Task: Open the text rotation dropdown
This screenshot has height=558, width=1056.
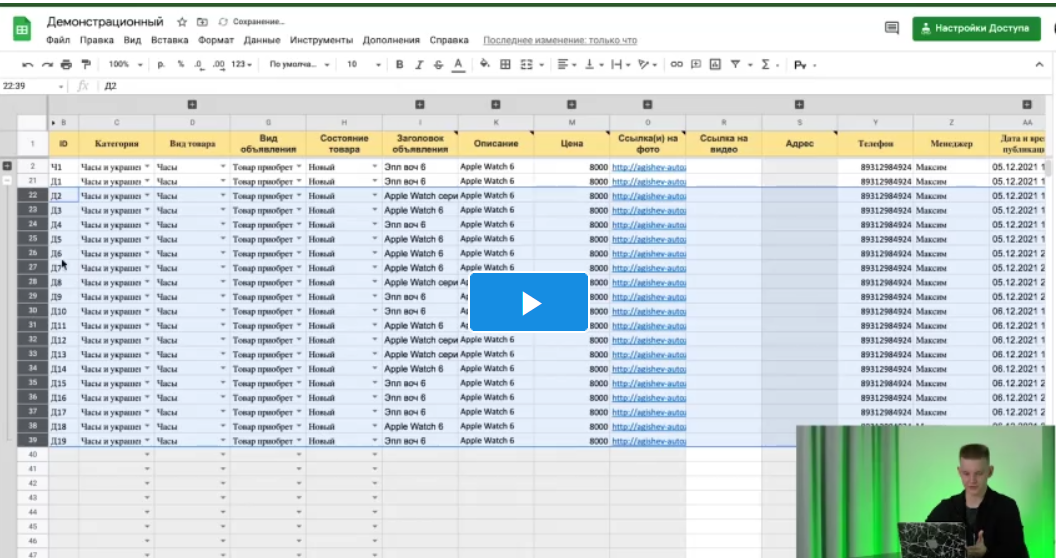Action: [647, 65]
